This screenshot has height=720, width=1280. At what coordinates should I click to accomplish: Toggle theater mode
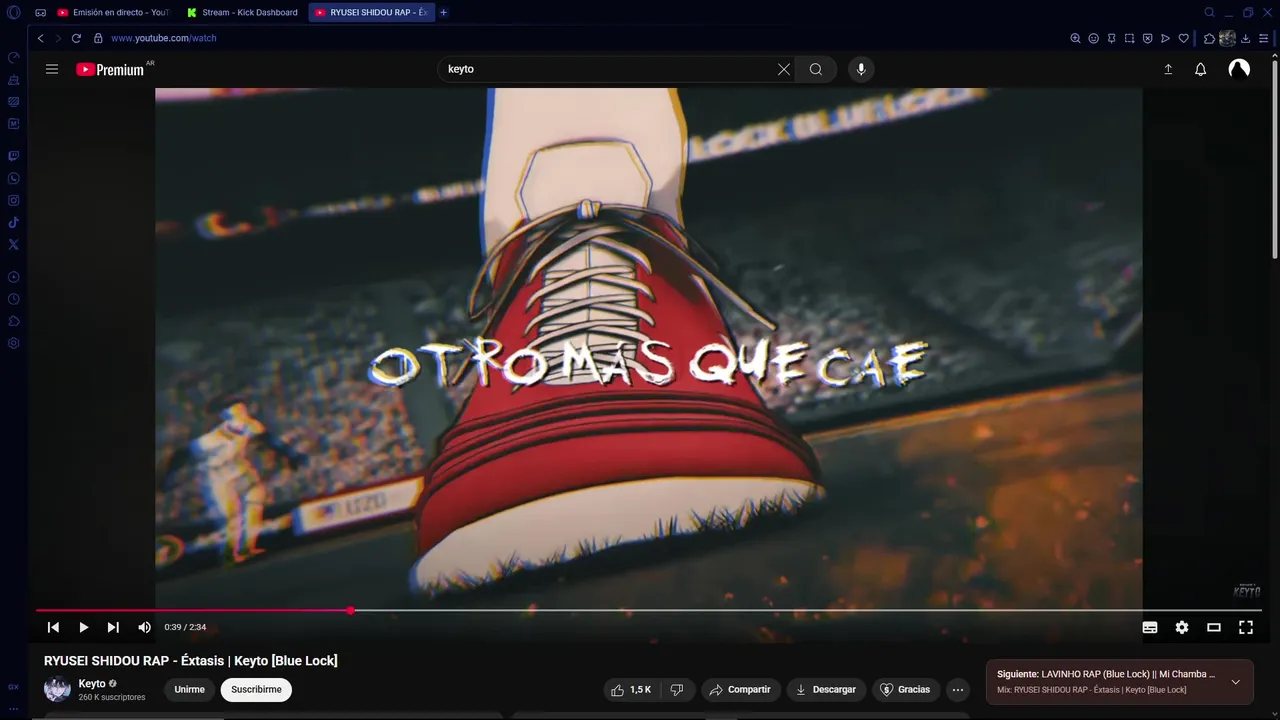pos(1214,627)
